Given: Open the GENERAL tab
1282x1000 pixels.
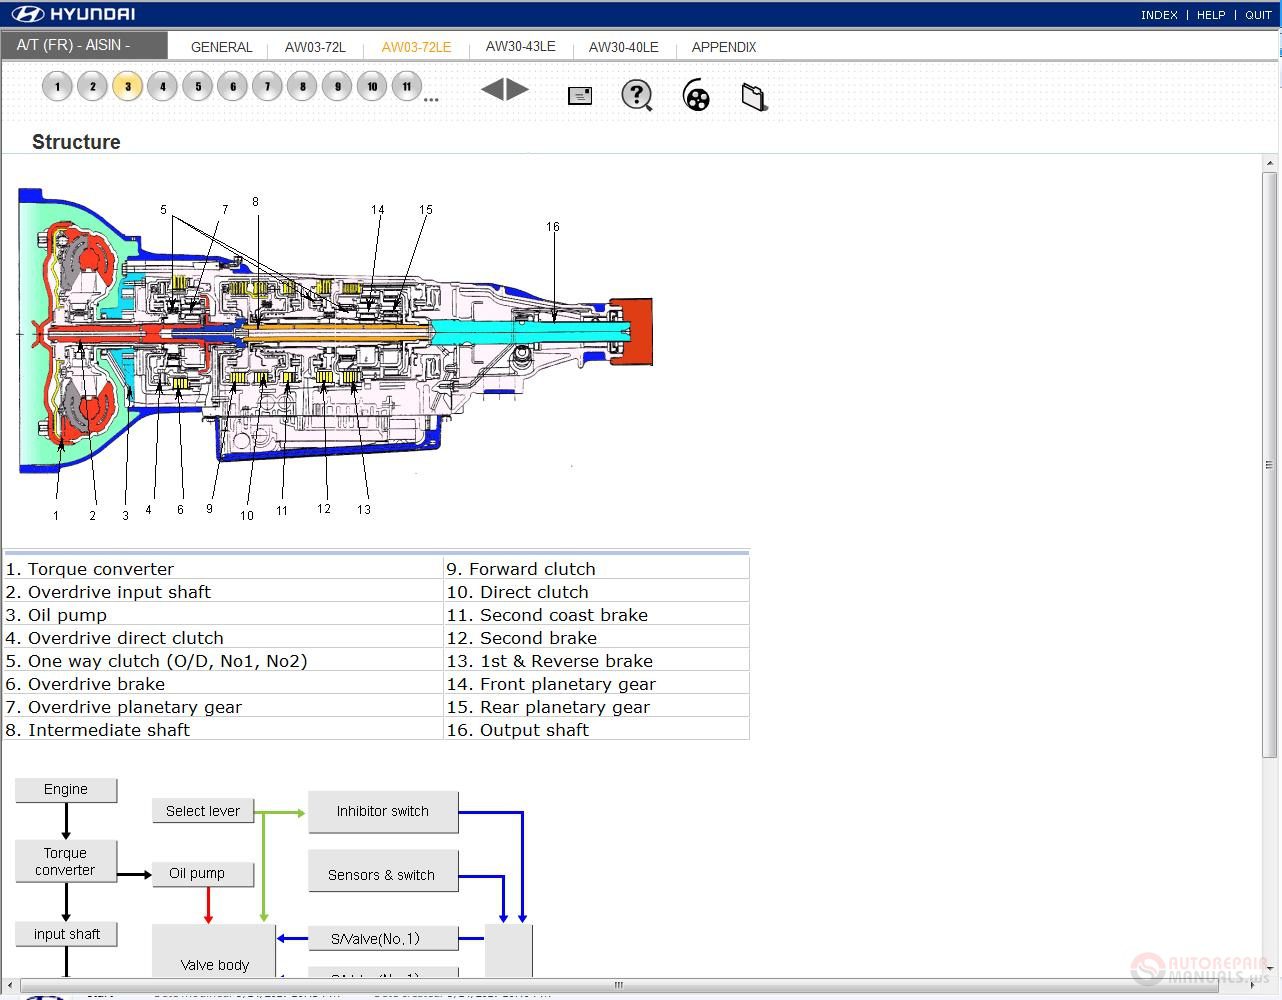Looking at the screenshot, I should click(221, 47).
